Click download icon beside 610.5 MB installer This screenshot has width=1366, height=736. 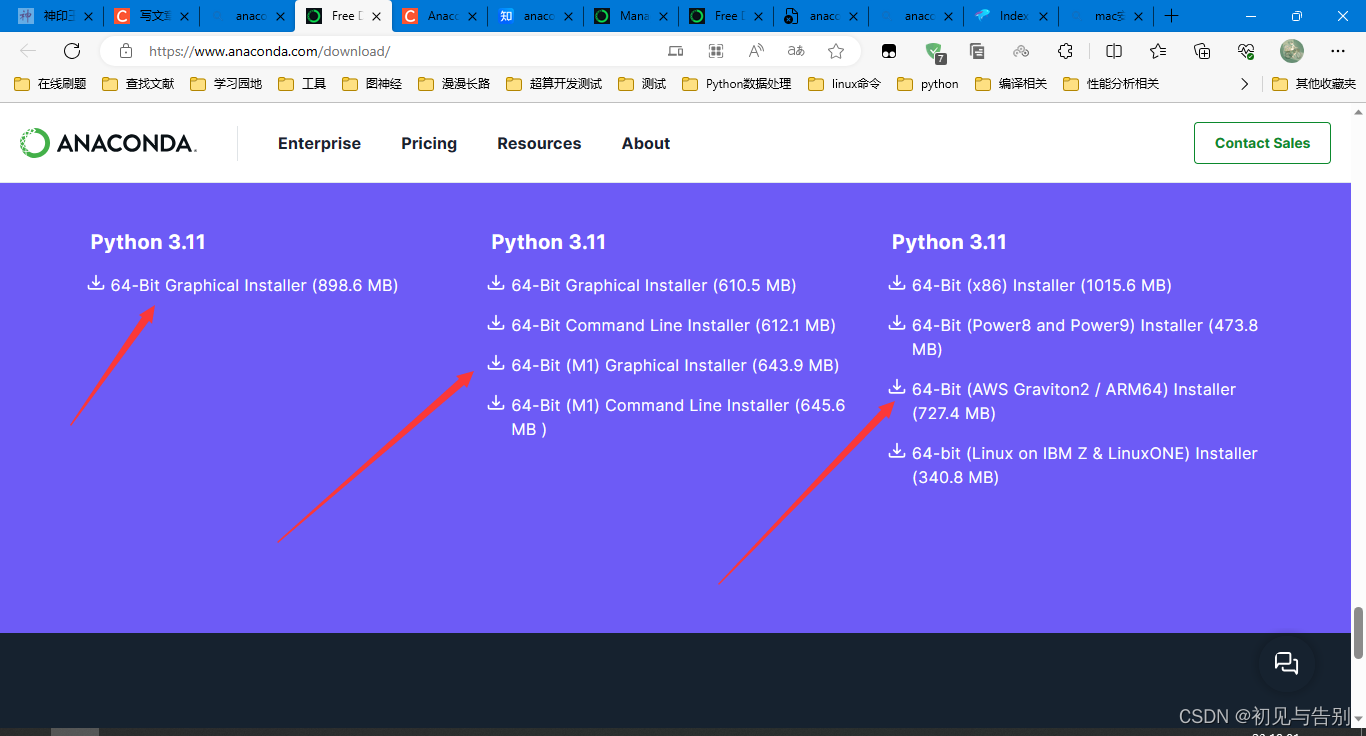tap(496, 283)
